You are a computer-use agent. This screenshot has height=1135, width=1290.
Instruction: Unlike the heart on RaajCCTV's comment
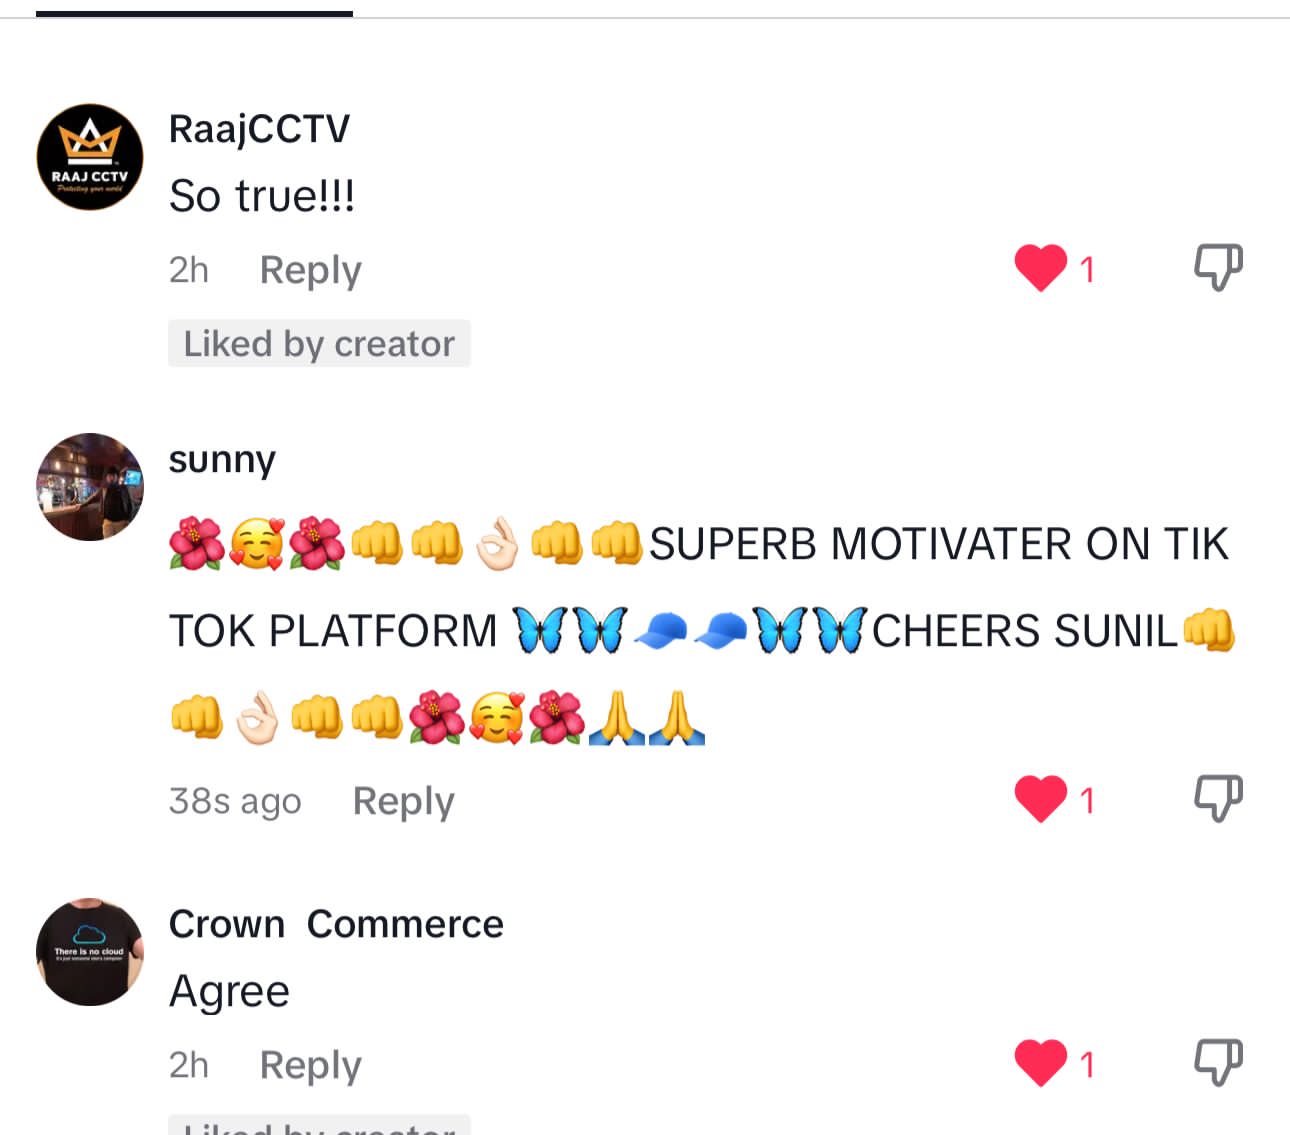pyautogui.click(x=1041, y=268)
